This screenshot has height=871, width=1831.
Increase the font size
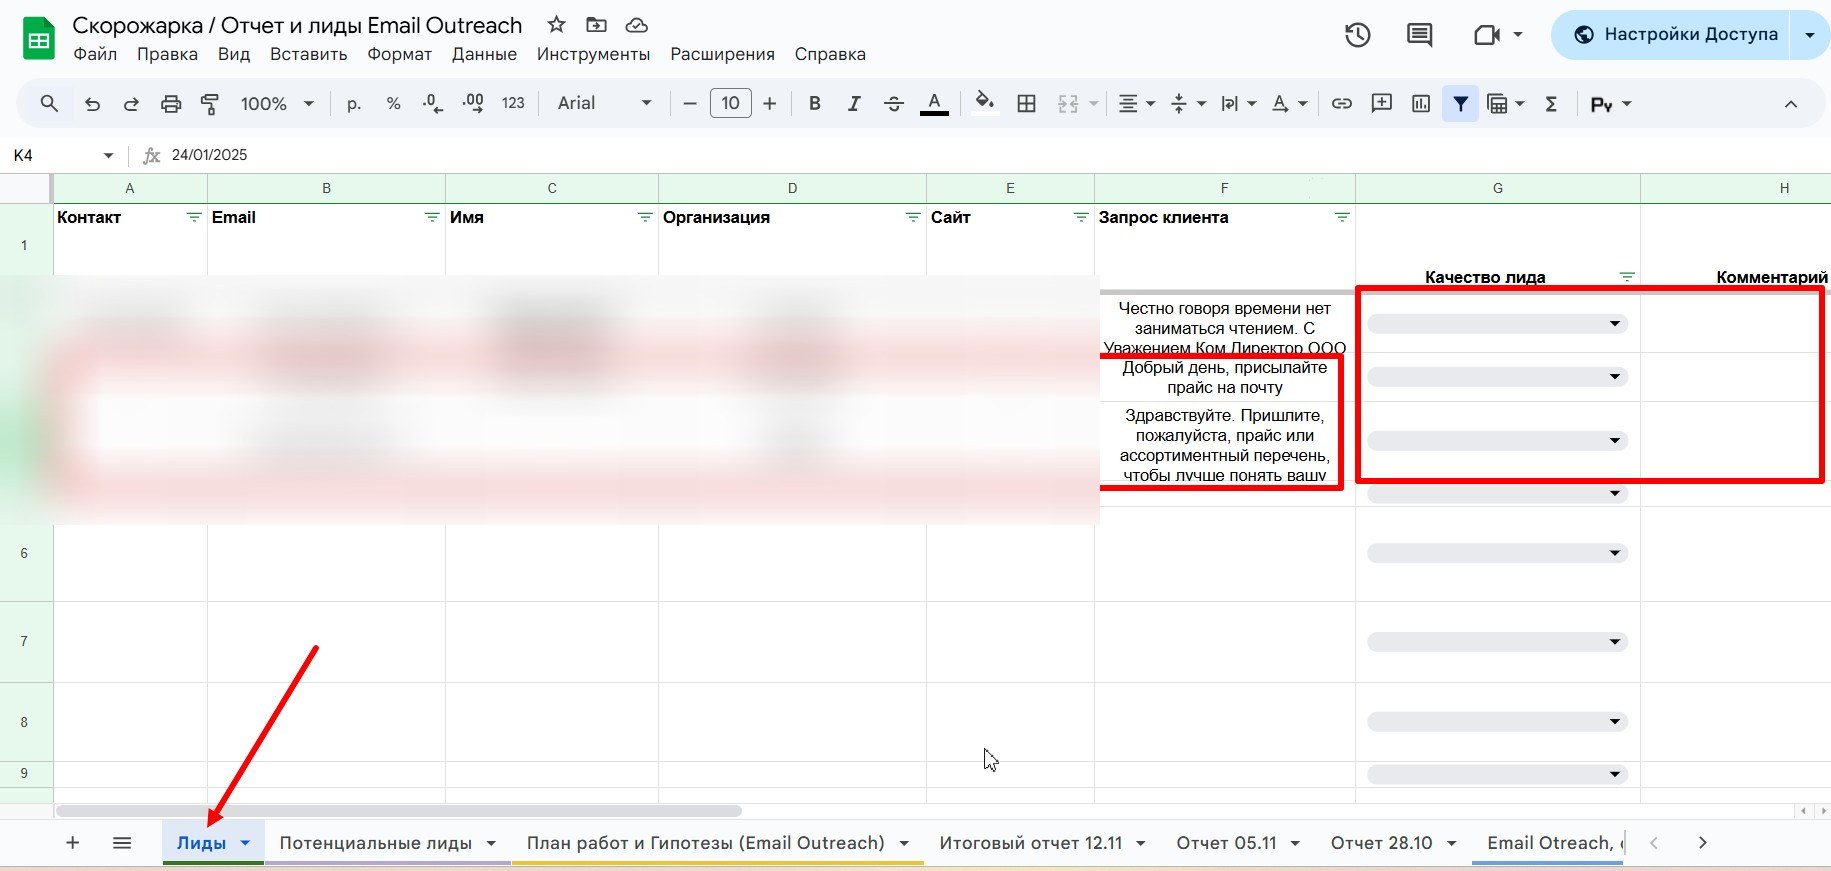click(x=769, y=104)
